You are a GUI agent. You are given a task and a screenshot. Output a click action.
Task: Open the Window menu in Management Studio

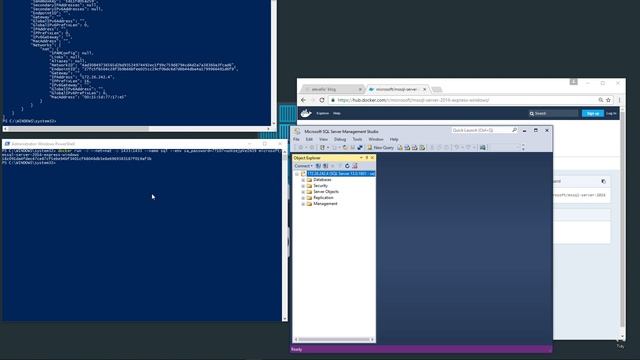click(376, 139)
